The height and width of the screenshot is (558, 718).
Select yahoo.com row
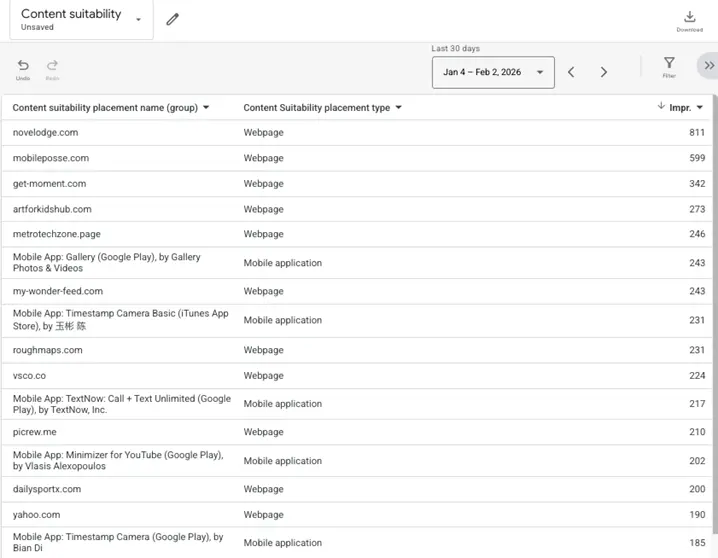(357, 515)
